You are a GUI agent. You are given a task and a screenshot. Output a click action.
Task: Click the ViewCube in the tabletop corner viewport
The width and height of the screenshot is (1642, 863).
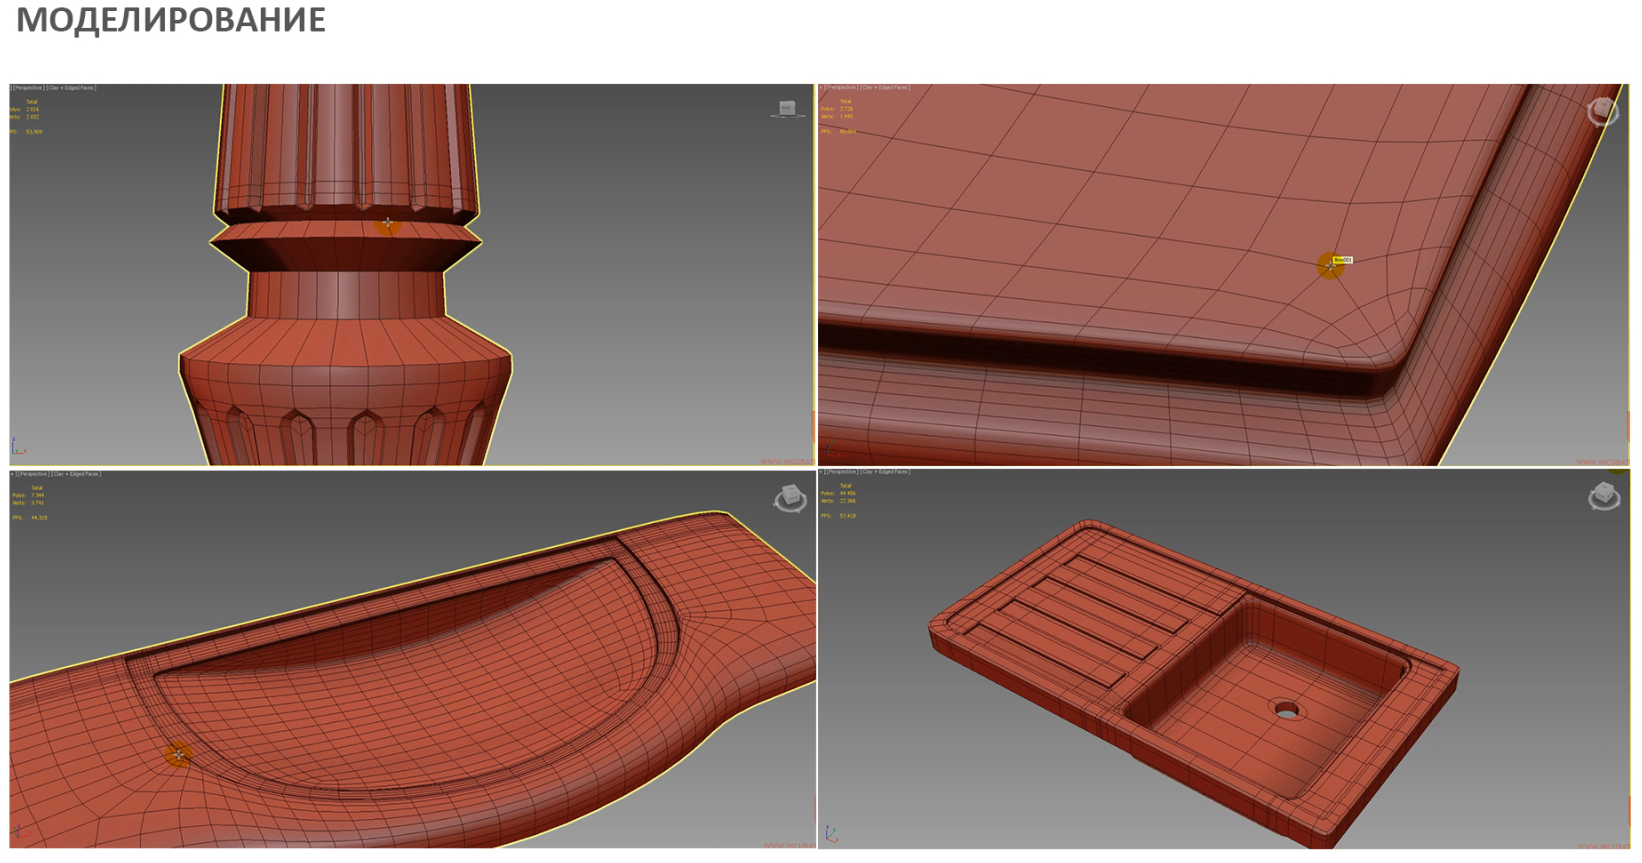pyautogui.click(x=1602, y=110)
